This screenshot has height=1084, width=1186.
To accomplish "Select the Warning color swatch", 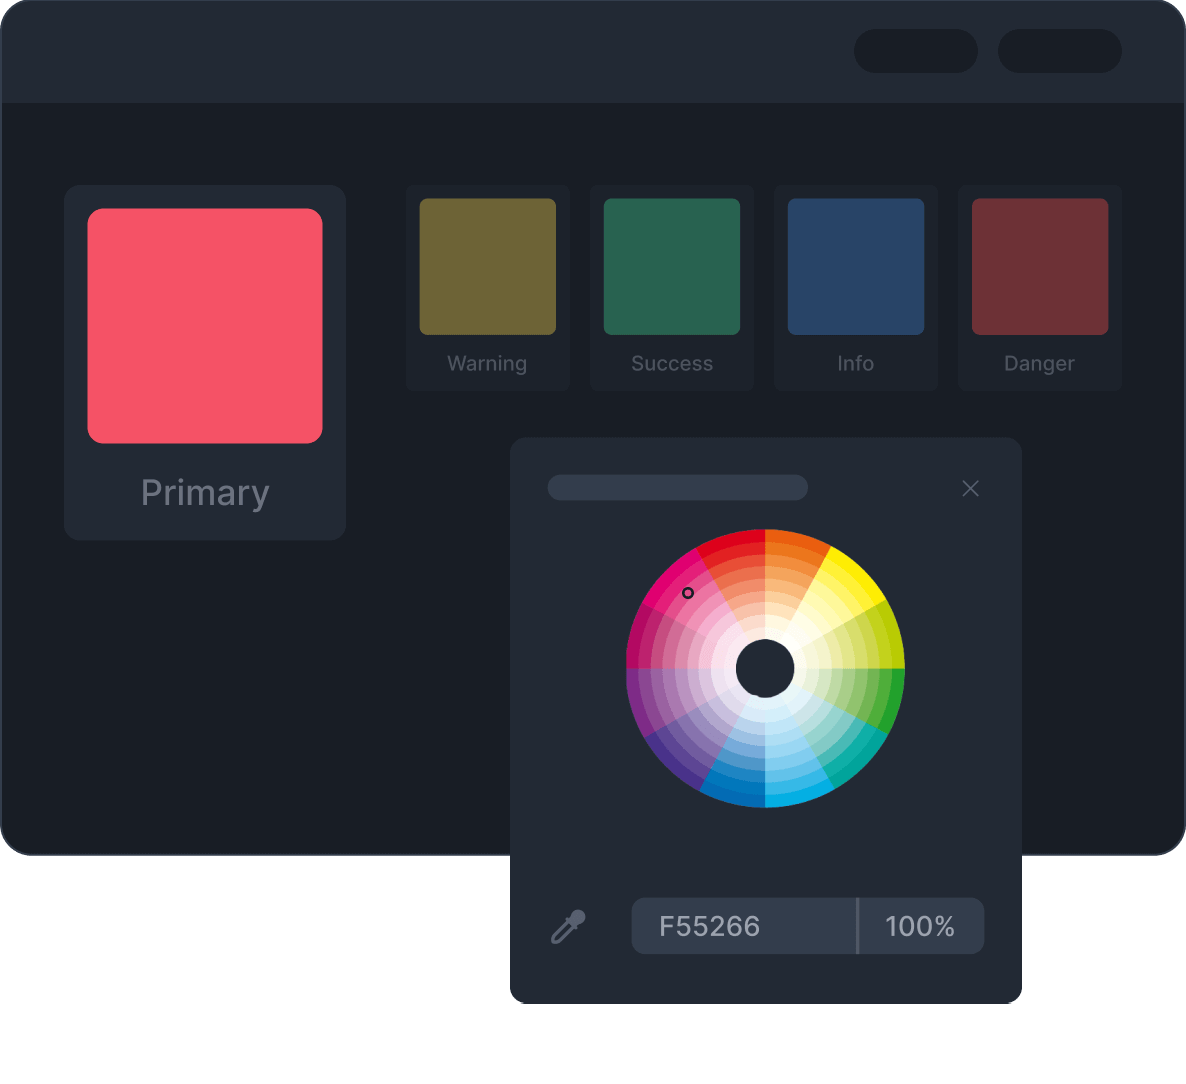I will point(487,265).
